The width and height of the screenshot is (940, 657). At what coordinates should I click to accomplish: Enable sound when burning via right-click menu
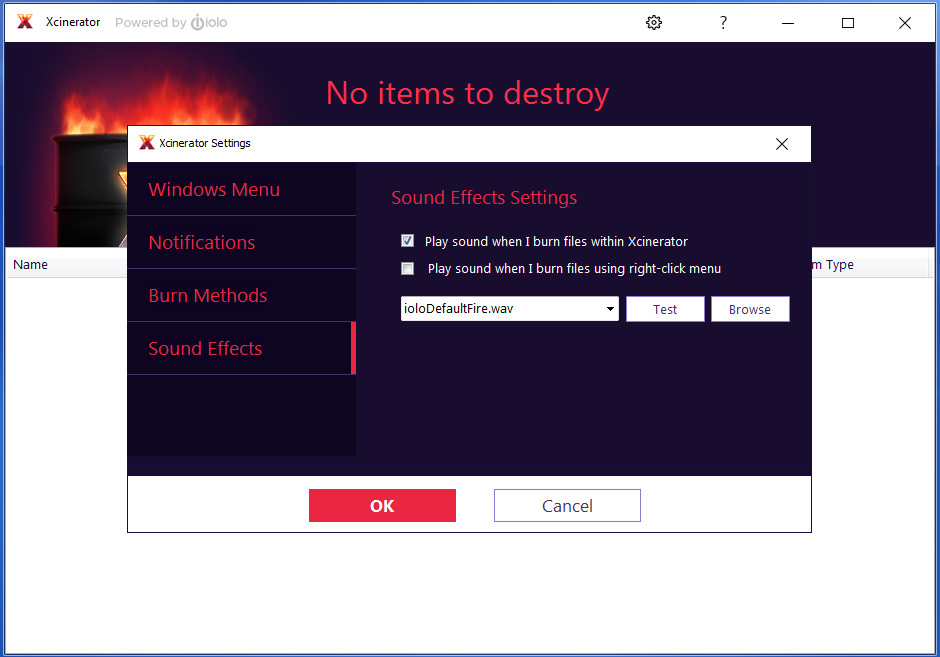(407, 268)
